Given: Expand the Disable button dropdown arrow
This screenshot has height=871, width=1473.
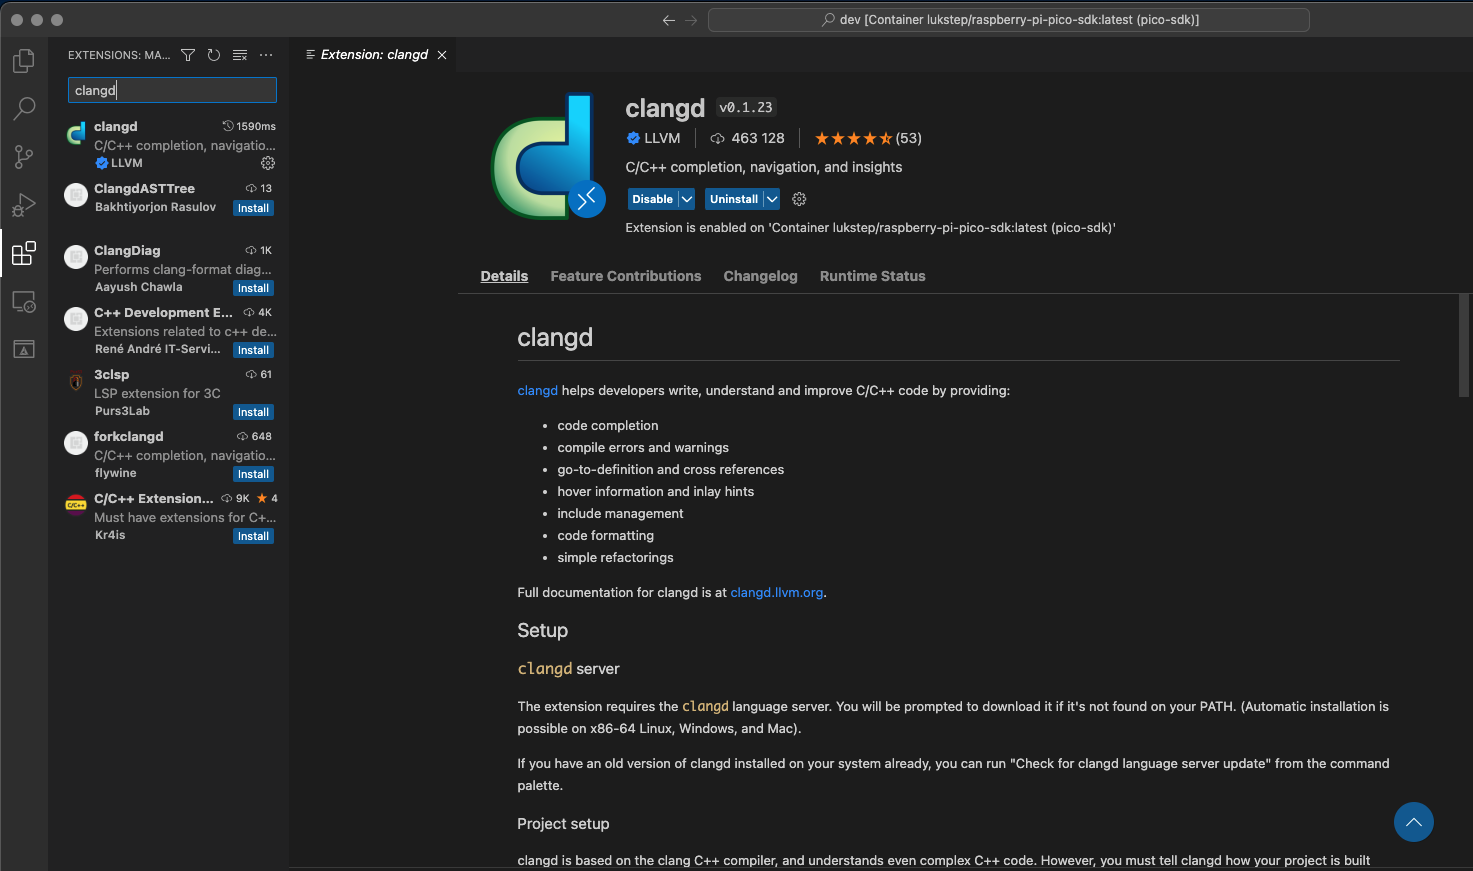Looking at the screenshot, I should (687, 199).
